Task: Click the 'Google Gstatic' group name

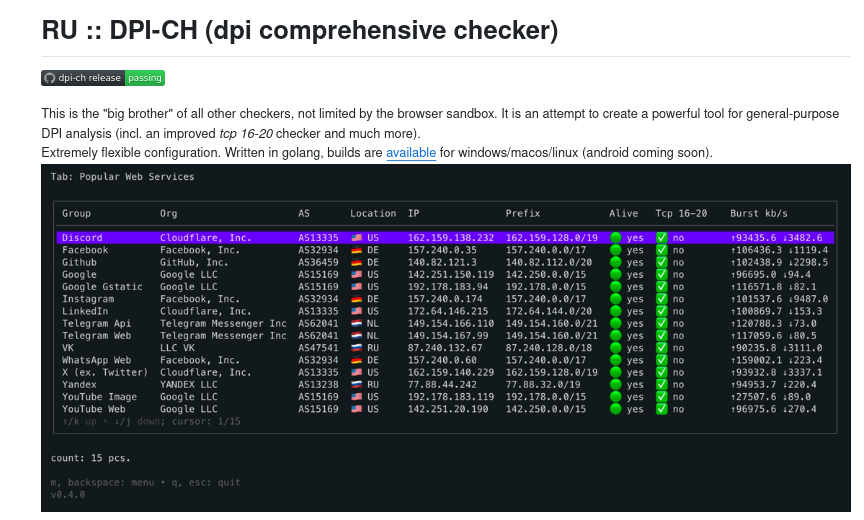Action: pyautogui.click(x=102, y=287)
